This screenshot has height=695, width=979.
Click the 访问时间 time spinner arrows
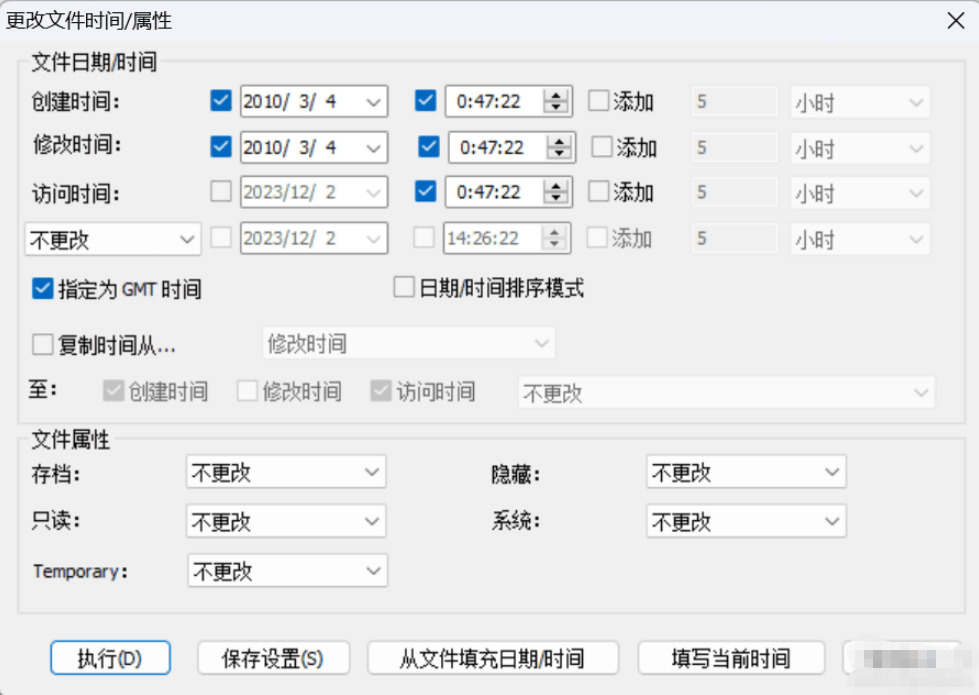pos(556,192)
